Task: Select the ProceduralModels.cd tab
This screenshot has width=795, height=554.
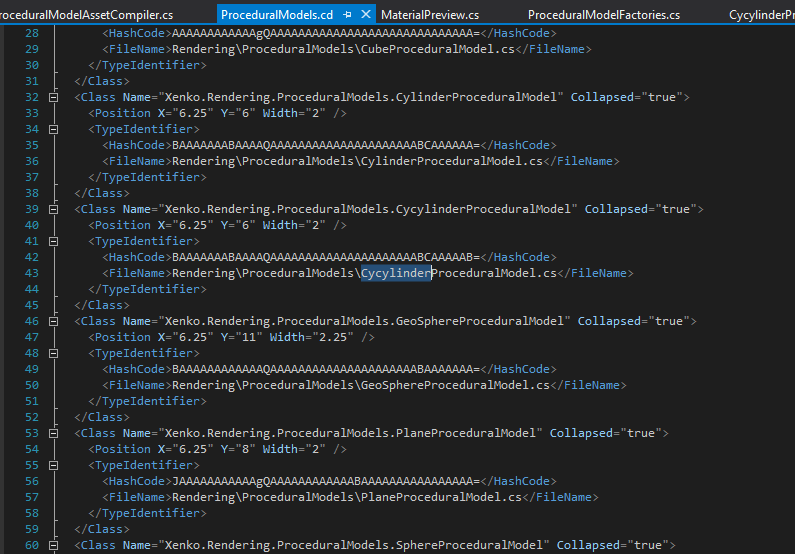Action: click(x=277, y=15)
